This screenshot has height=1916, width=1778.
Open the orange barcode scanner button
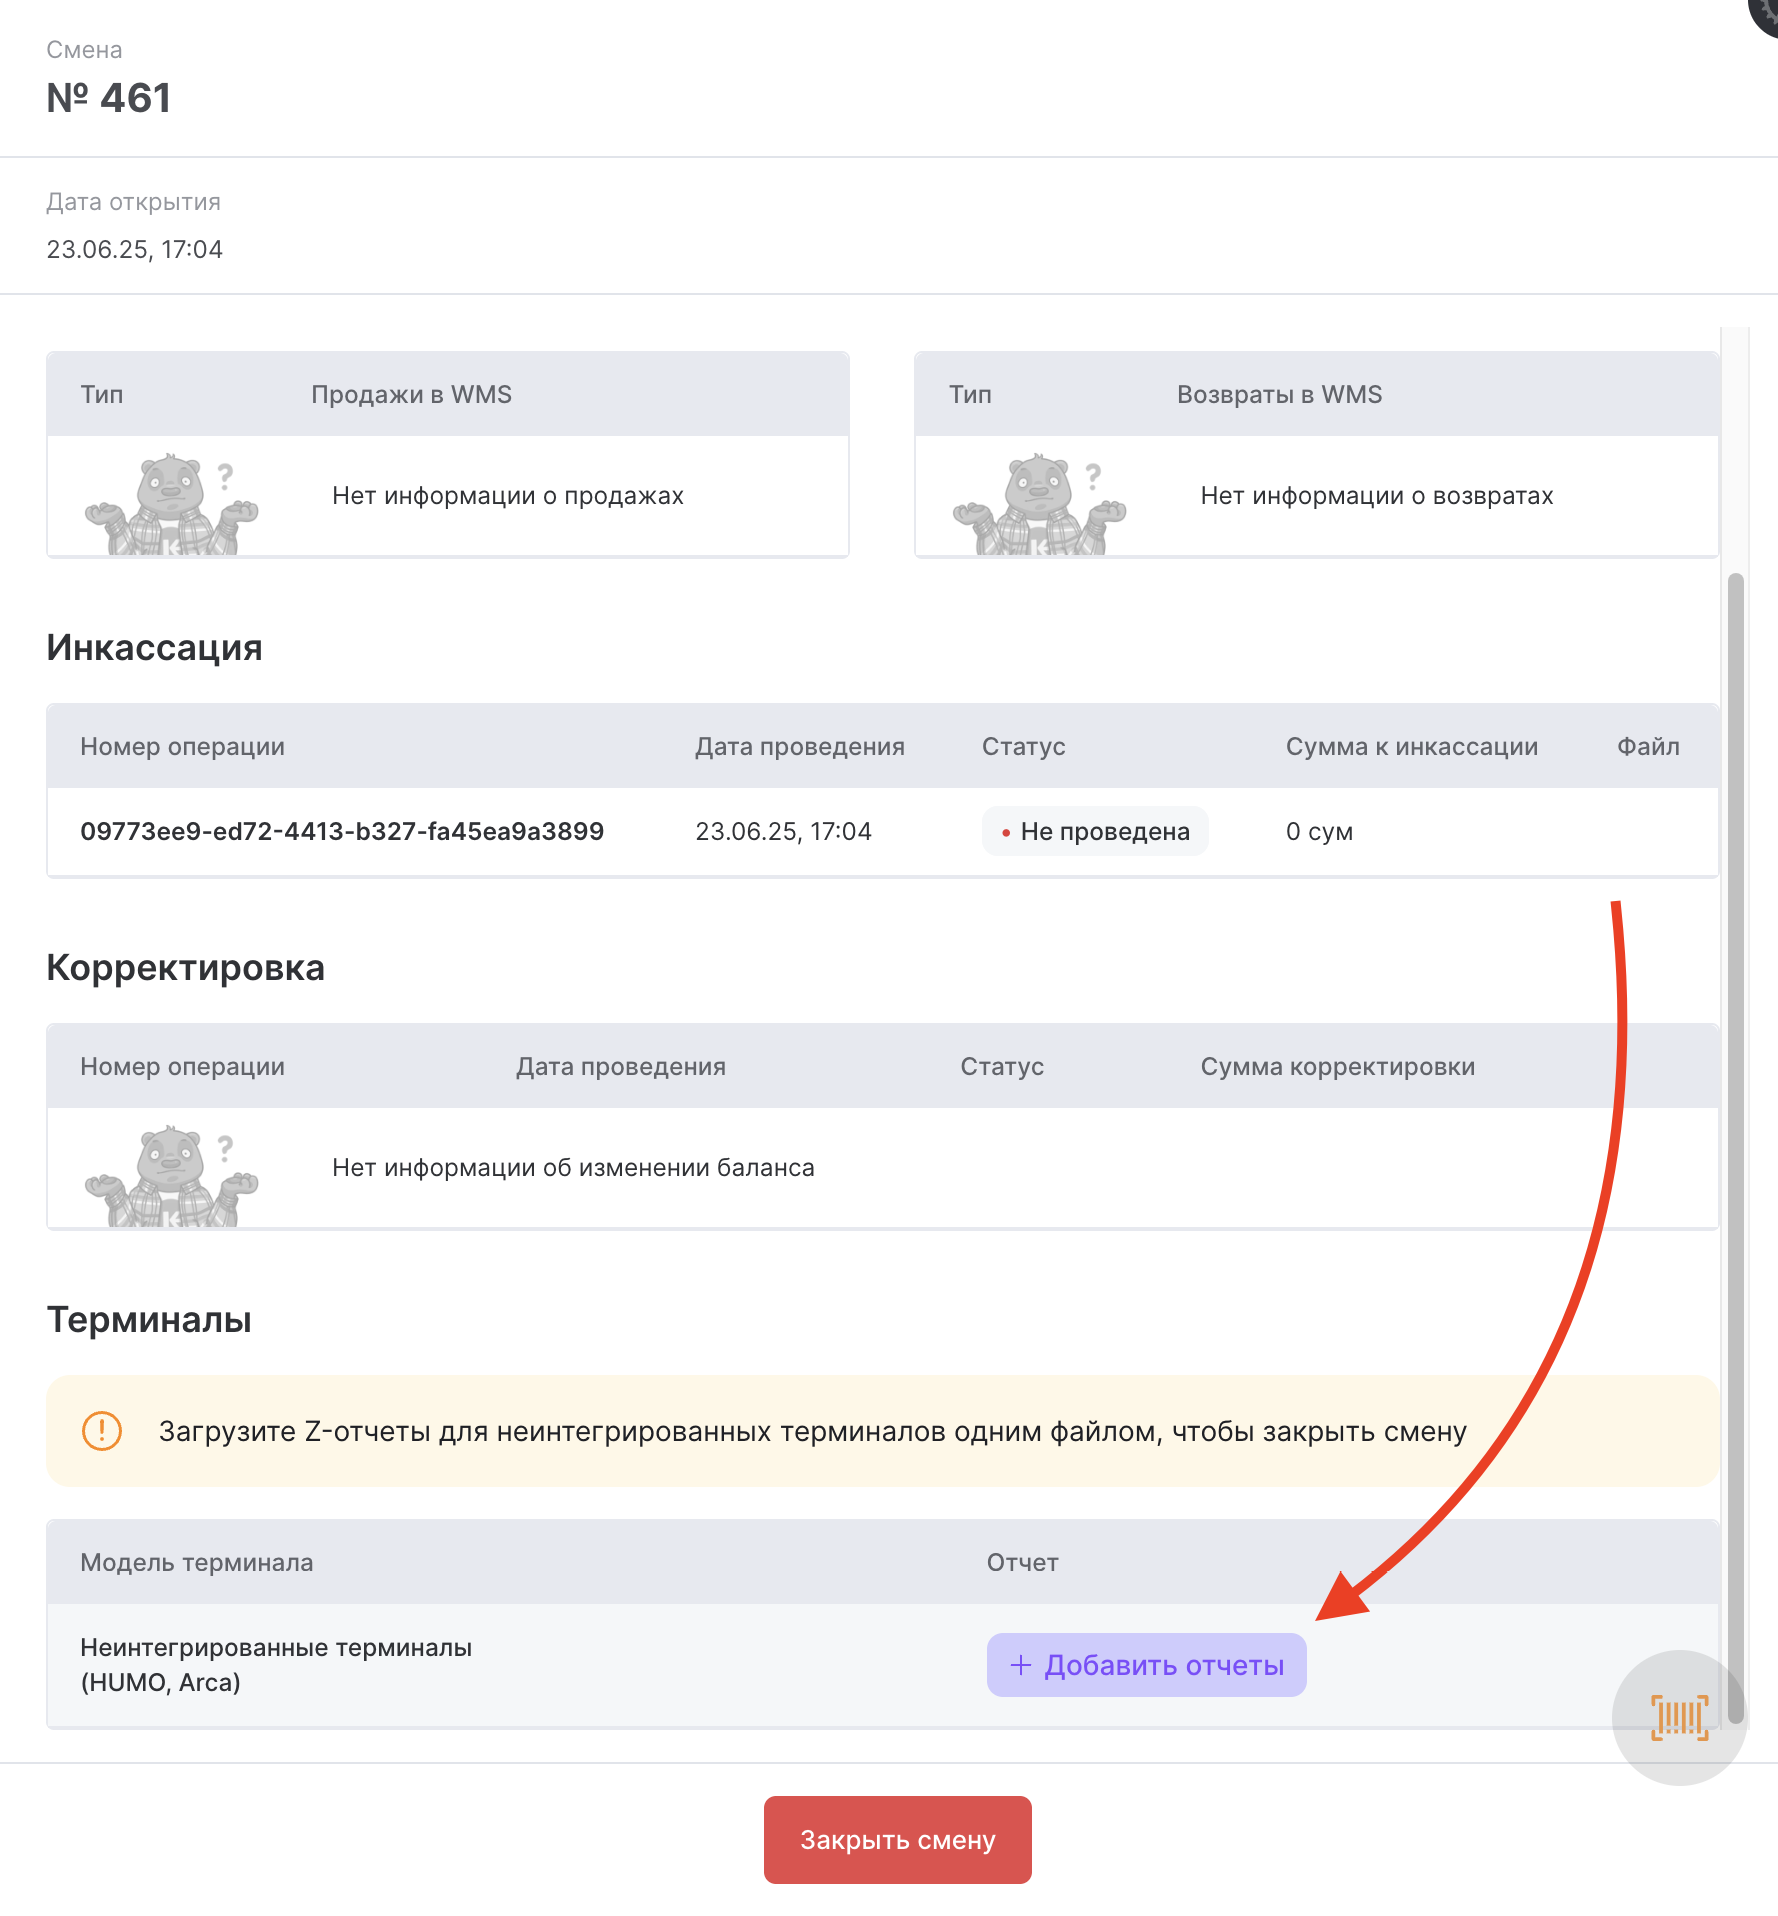coord(1679,1717)
